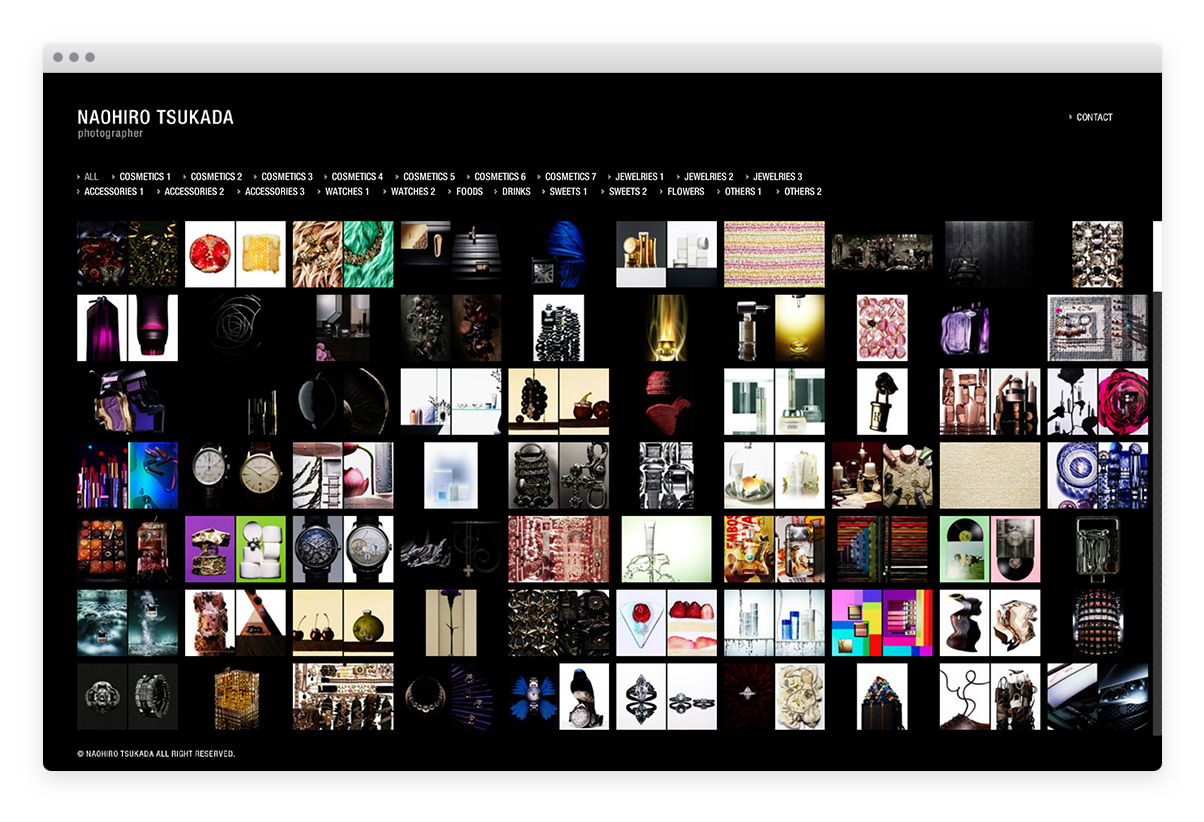The image size is (1204, 822).
Task: Click the NAOHIRO TSUKADA site title
Action: coord(155,117)
